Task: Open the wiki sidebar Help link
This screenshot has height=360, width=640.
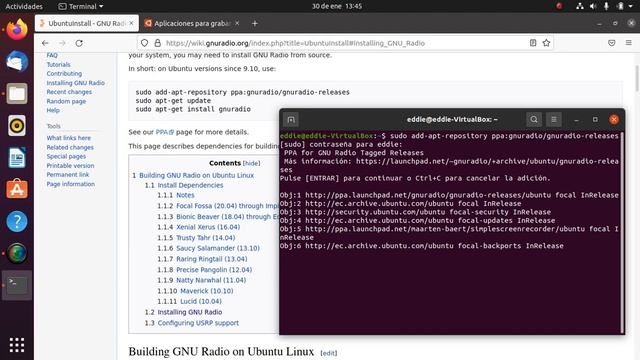Action: 53,110
